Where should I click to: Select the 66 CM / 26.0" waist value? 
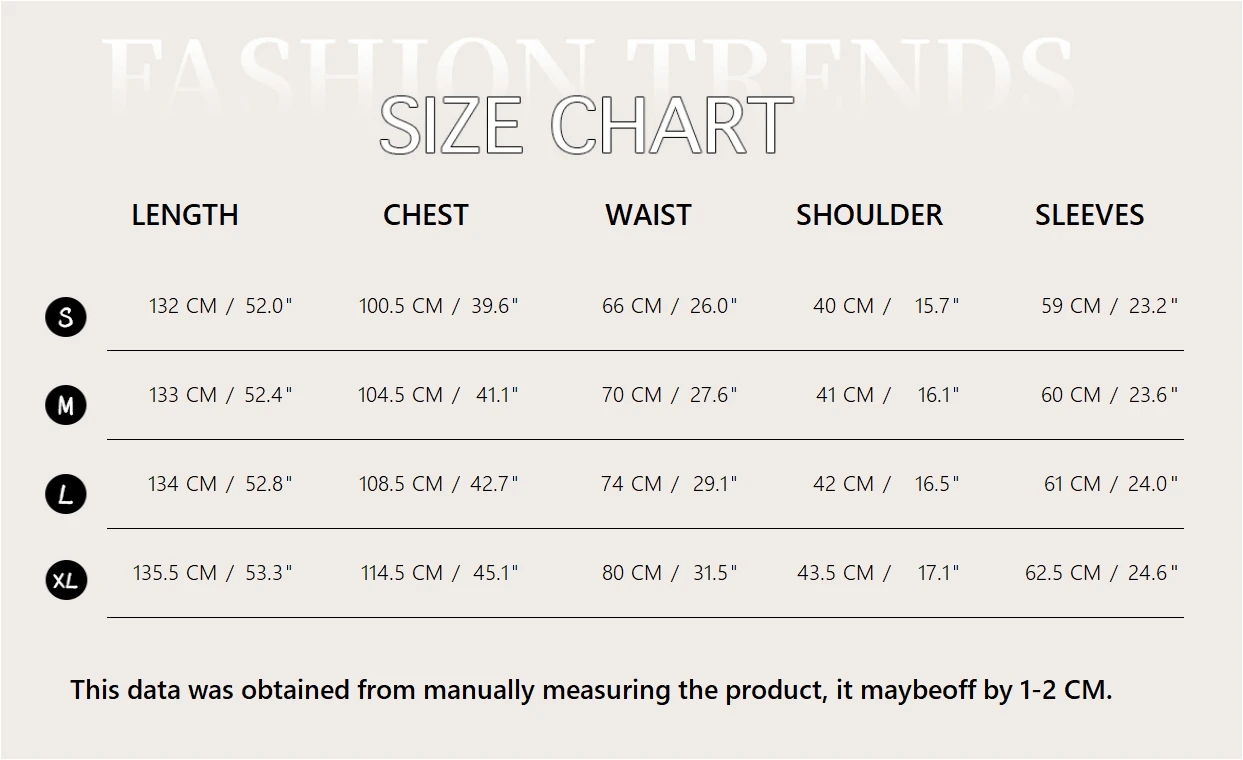pos(669,306)
